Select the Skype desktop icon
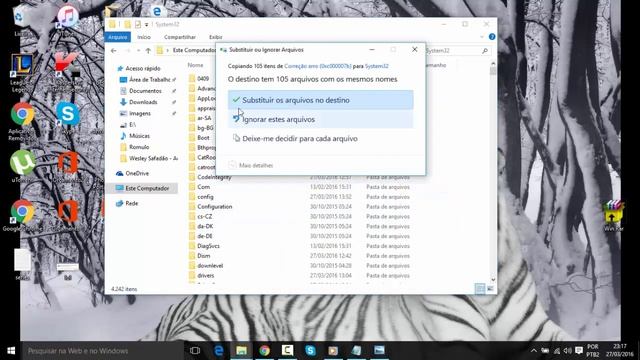Screen dimensions: 640x360 [x=68, y=117]
